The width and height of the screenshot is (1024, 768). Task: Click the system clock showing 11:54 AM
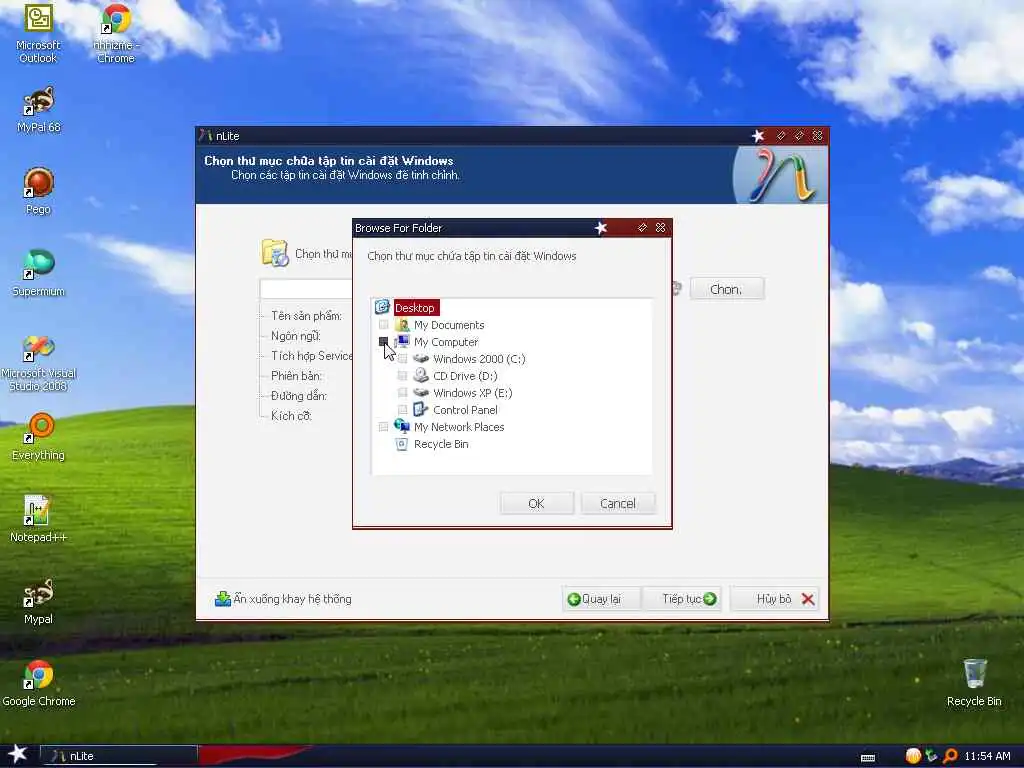coord(987,756)
